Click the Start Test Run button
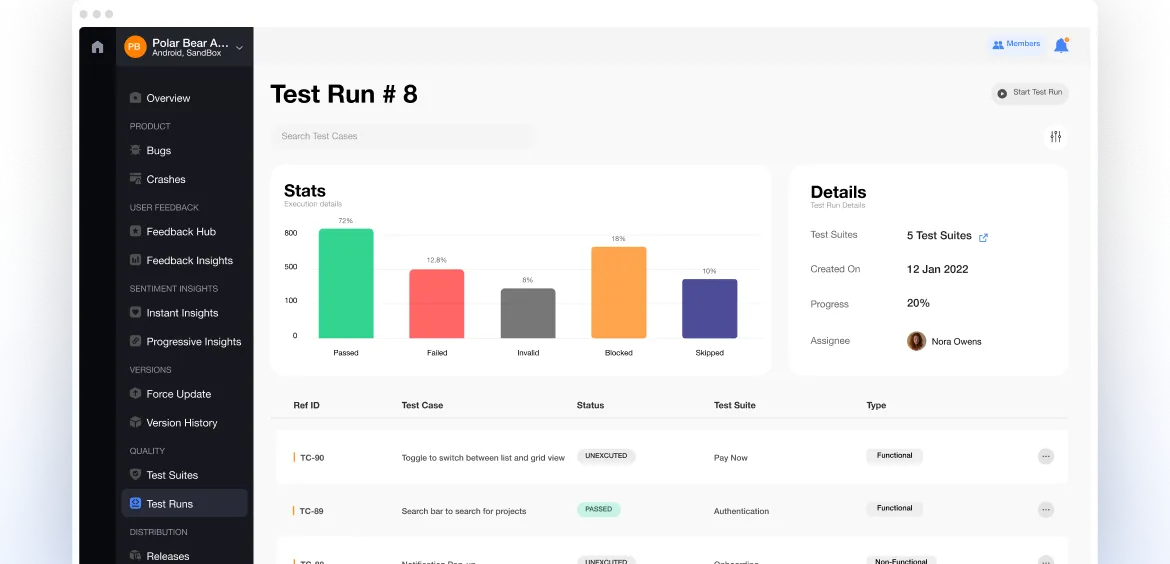The image size is (1170, 564). coord(1029,93)
